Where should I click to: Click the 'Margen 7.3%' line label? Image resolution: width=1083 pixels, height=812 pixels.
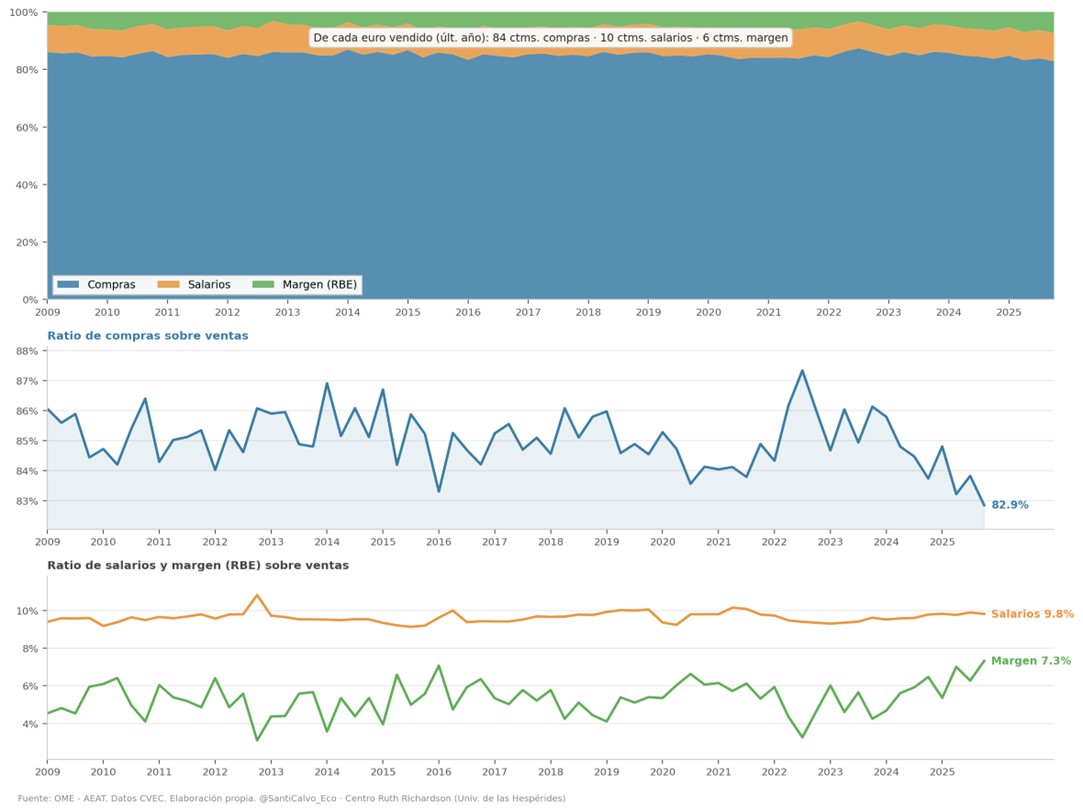(1031, 661)
